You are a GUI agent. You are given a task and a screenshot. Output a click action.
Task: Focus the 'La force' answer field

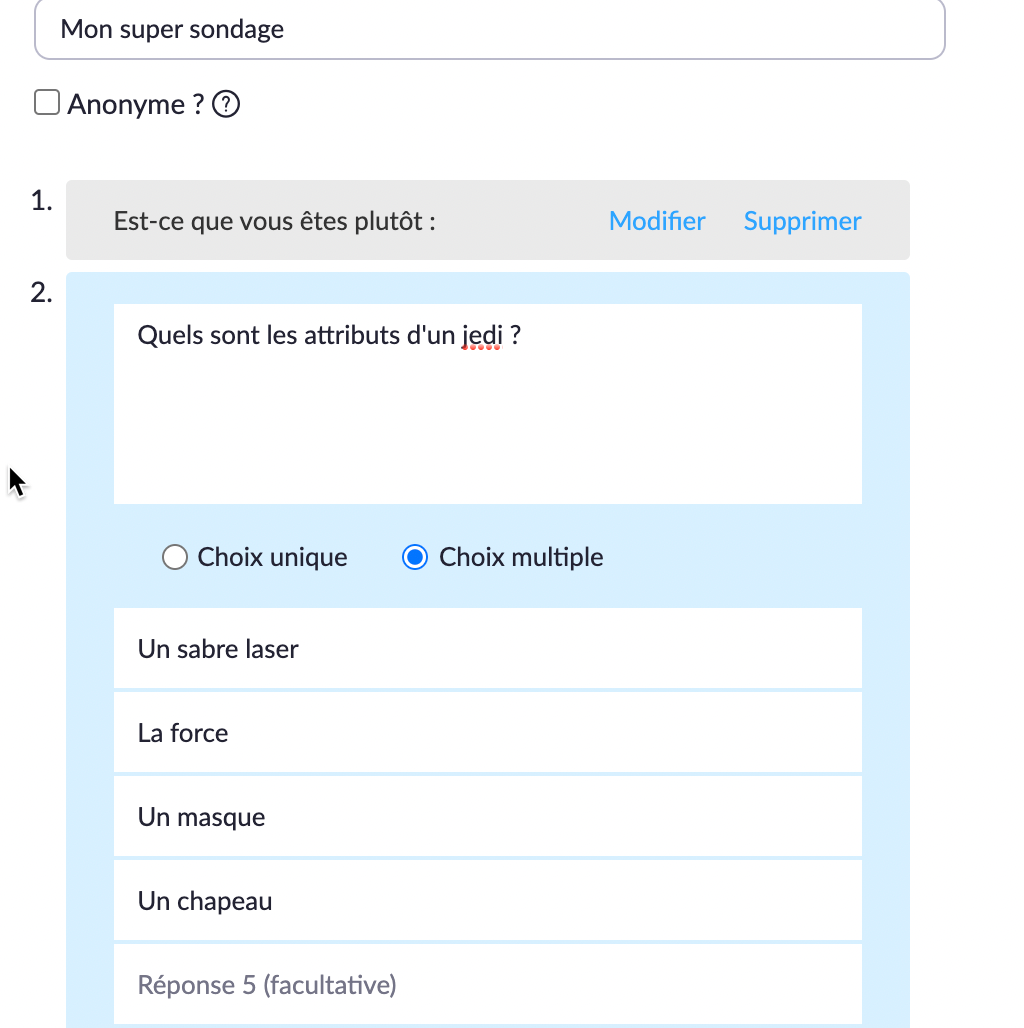tap(488, 732)
